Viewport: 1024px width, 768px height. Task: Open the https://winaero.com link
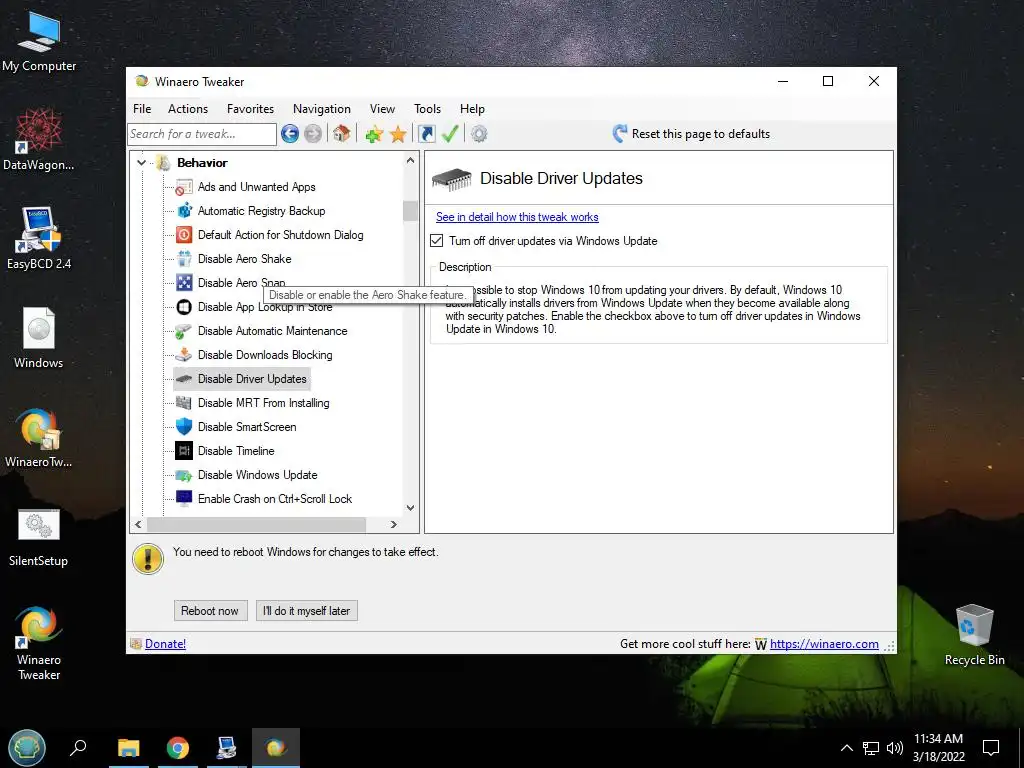tap(824, 644)
